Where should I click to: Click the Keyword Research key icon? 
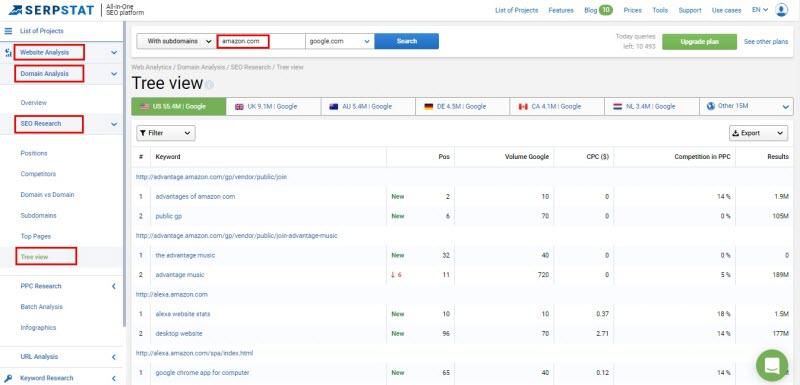tap(8, 378)
